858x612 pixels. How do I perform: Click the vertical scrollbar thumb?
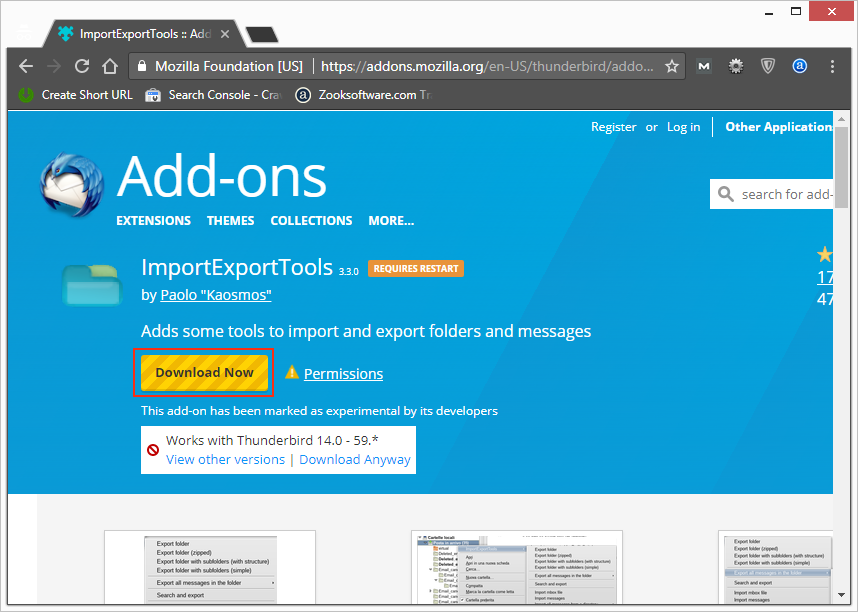click(841, 167)
